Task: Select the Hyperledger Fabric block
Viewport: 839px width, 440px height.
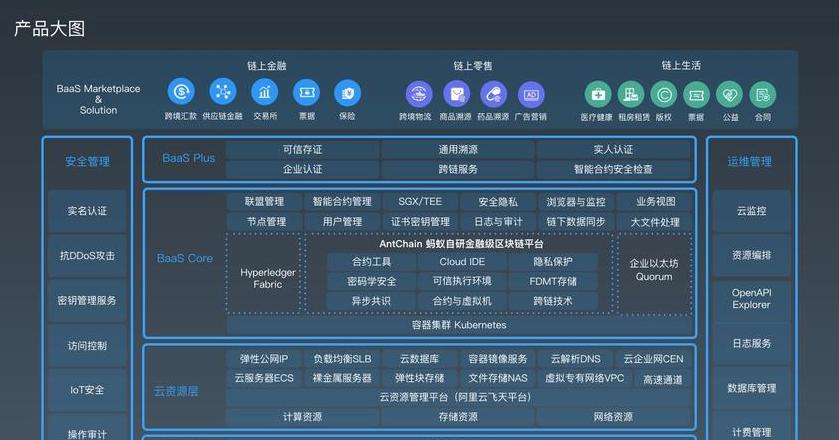Action: pyautogui.click(x=264, y=274)
